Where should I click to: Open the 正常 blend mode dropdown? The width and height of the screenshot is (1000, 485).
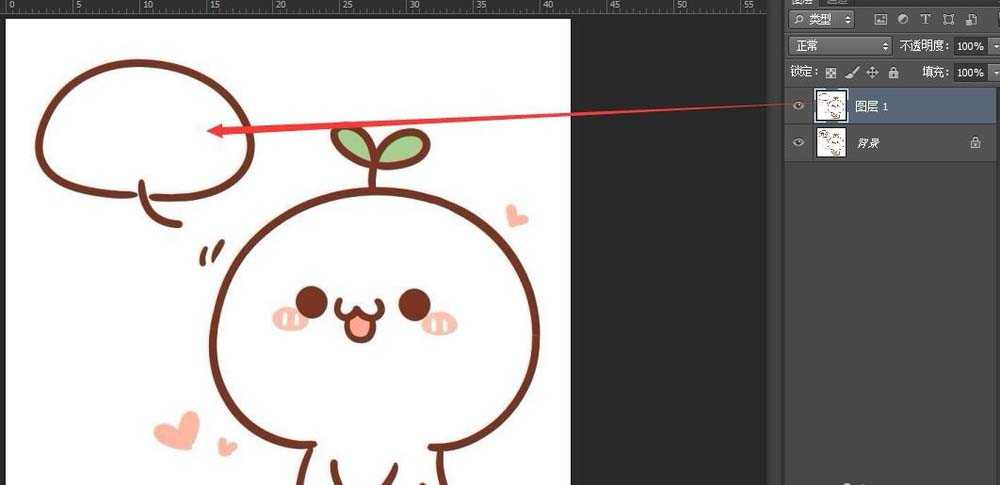click(x=839, y=46)
